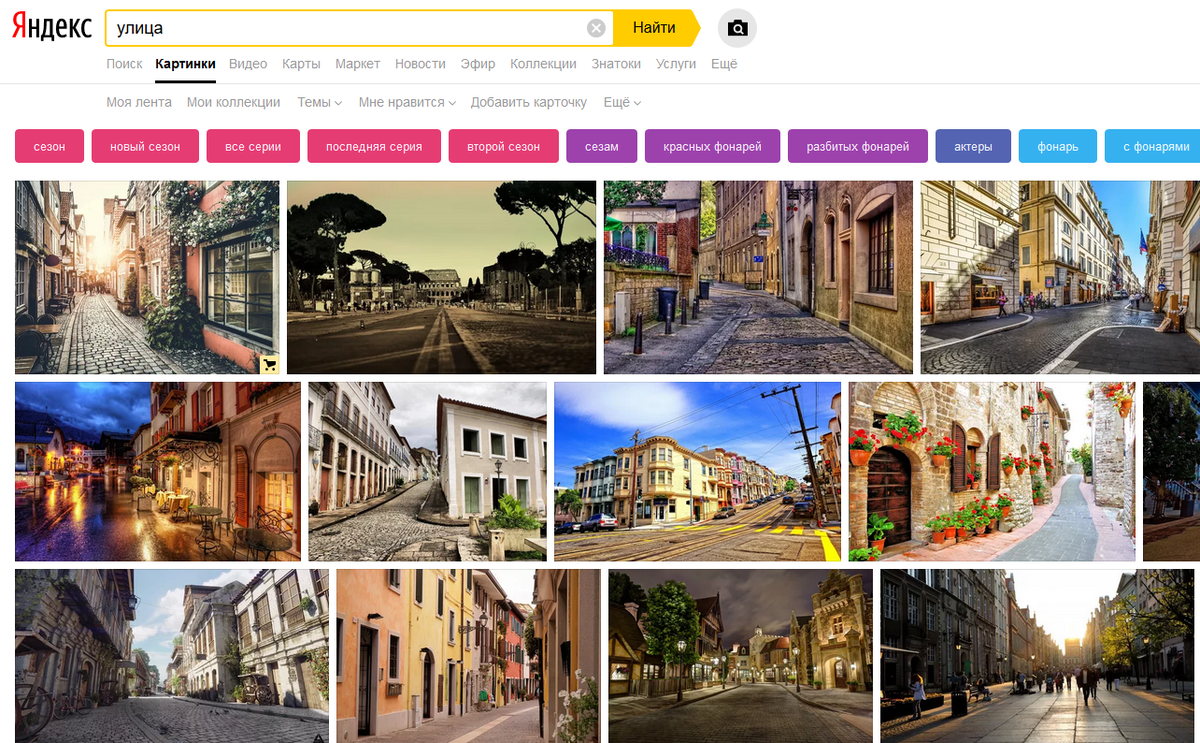
Task: Open the white colonial houses uphill image
Action: pyautogui.click(x=428, y=471)
